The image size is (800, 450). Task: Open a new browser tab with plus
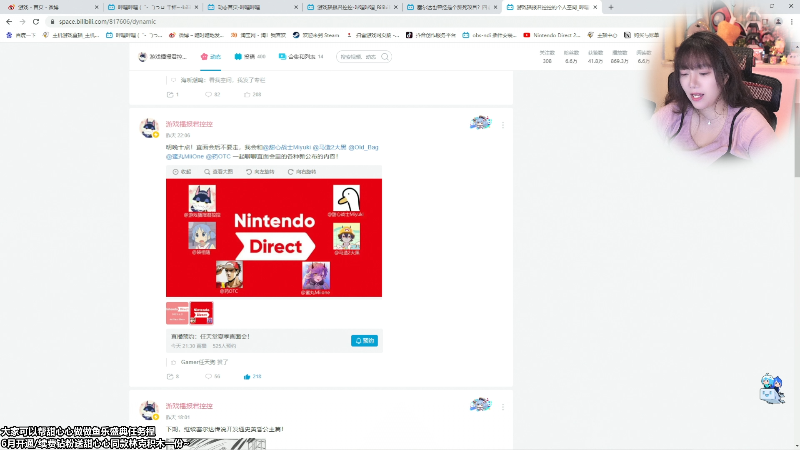[611, 7]
